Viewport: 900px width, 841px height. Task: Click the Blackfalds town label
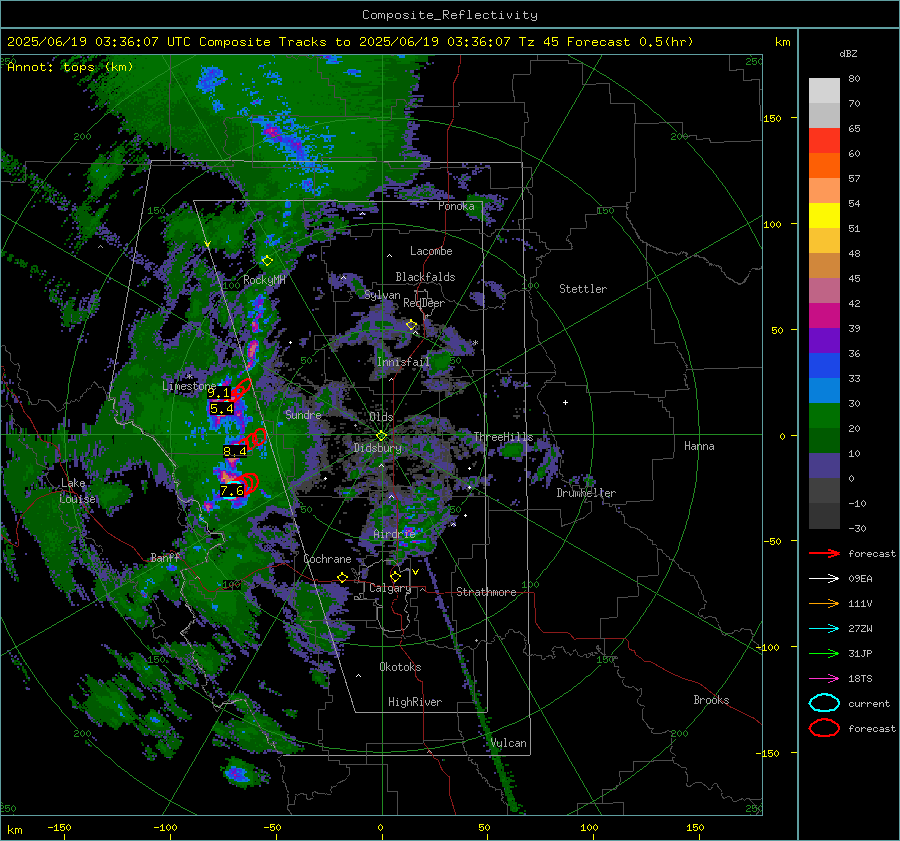pos(425,277)
